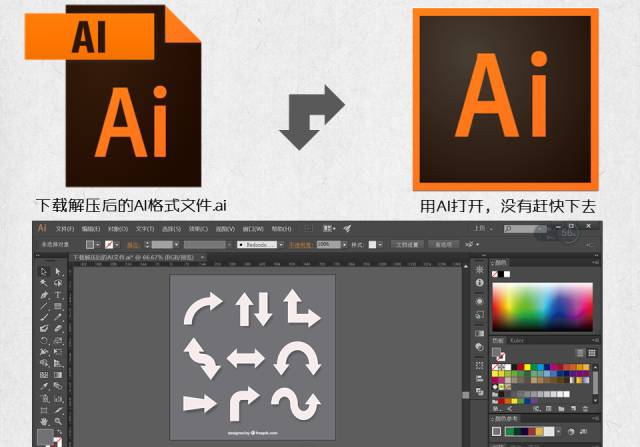Select the Rectangle tool
This screenshot has height=447, width=640.
pos(58,306)
